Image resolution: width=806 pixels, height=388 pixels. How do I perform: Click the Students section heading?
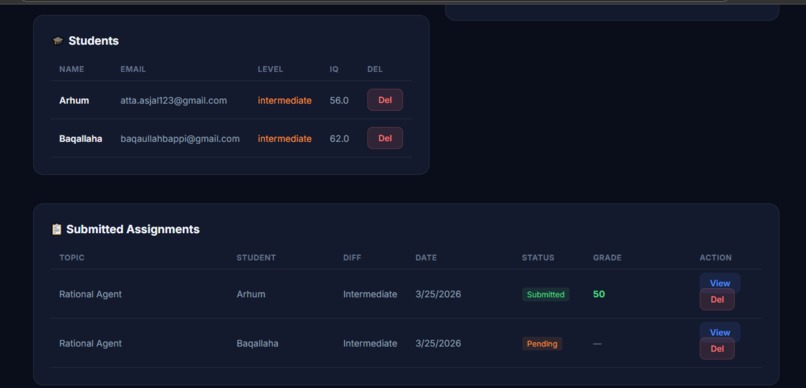coord(94,41)
